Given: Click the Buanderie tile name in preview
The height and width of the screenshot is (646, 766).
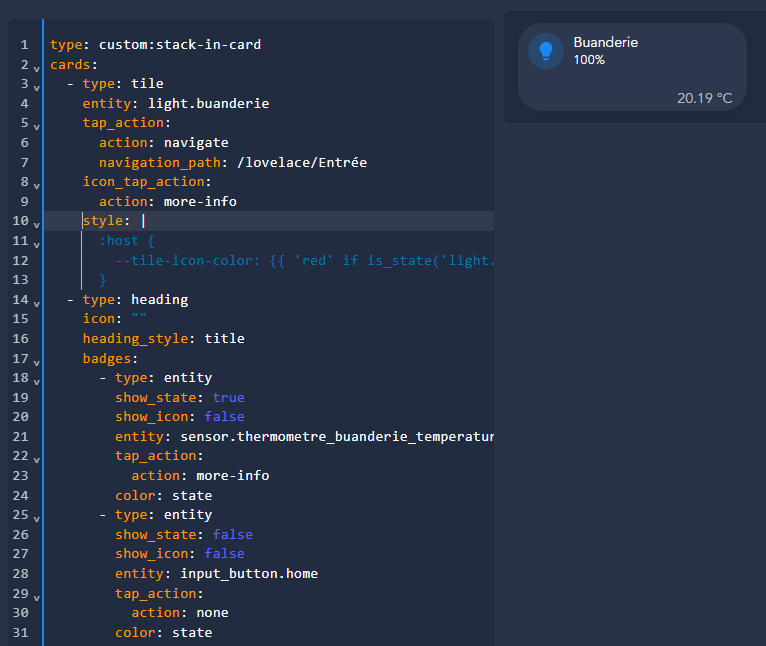Looking at the screenshot, I should [x=605, y=43].
